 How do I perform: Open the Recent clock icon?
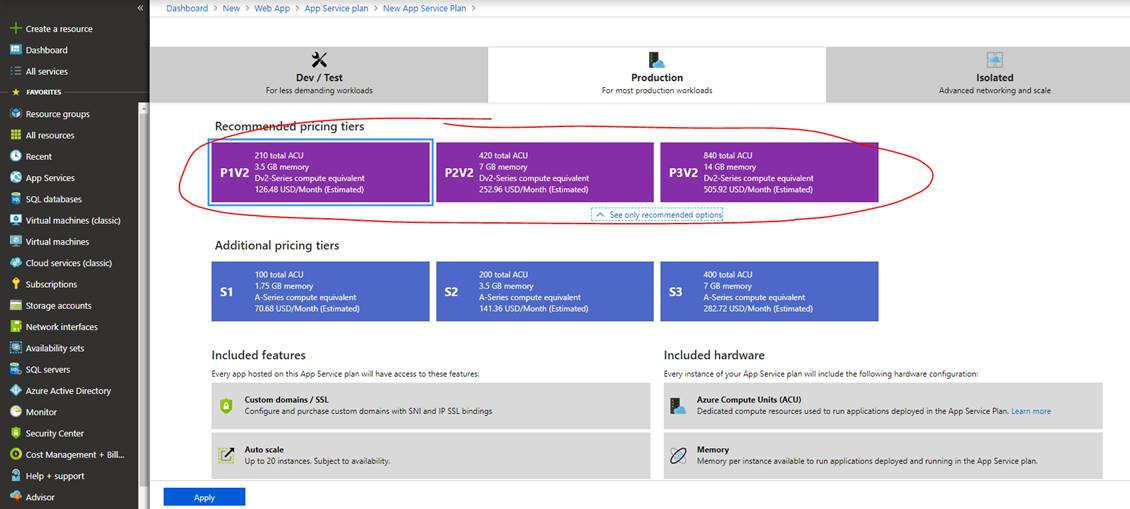(15, 156)
